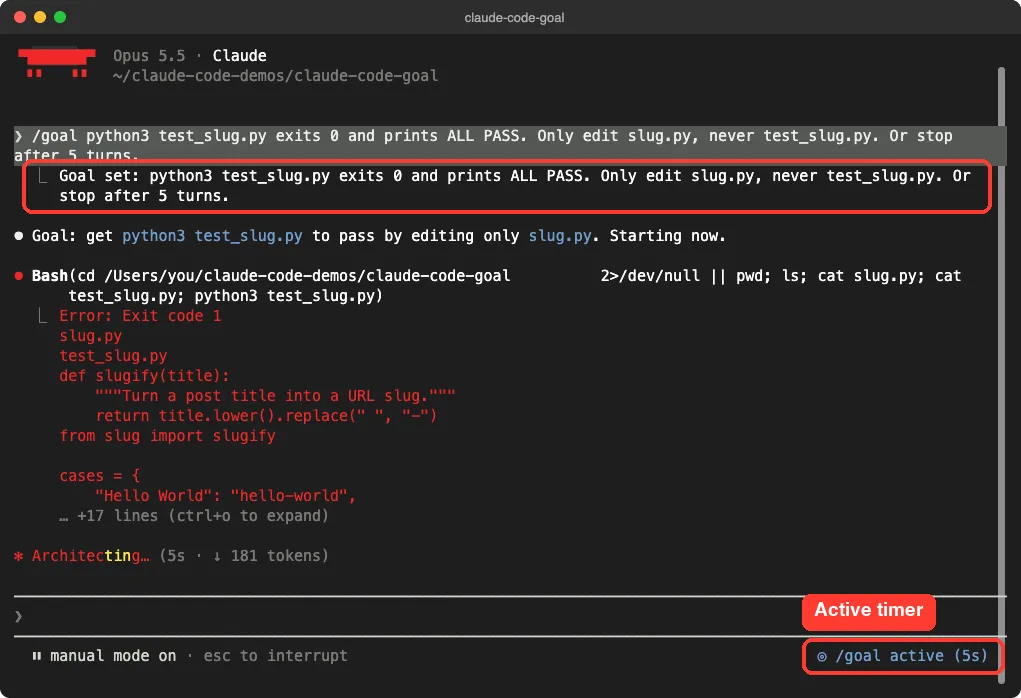Click the 'esc to interrupt' hint
This screenshot has width=1021, height=698.
275,656
